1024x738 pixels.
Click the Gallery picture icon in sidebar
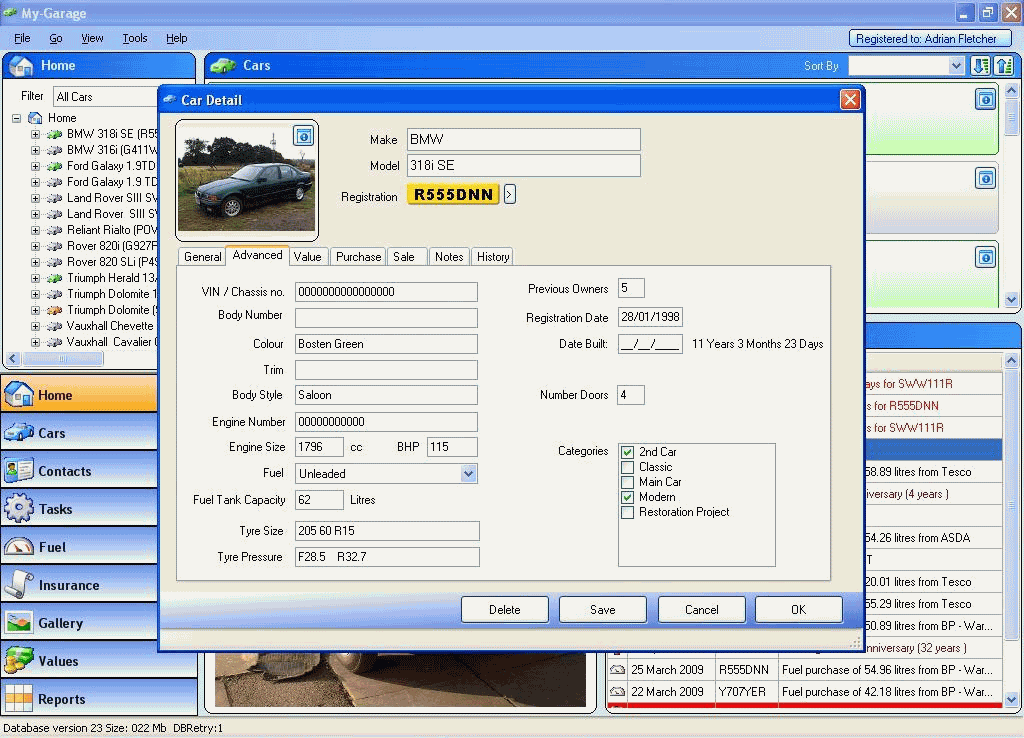click(x=19, y=622)
